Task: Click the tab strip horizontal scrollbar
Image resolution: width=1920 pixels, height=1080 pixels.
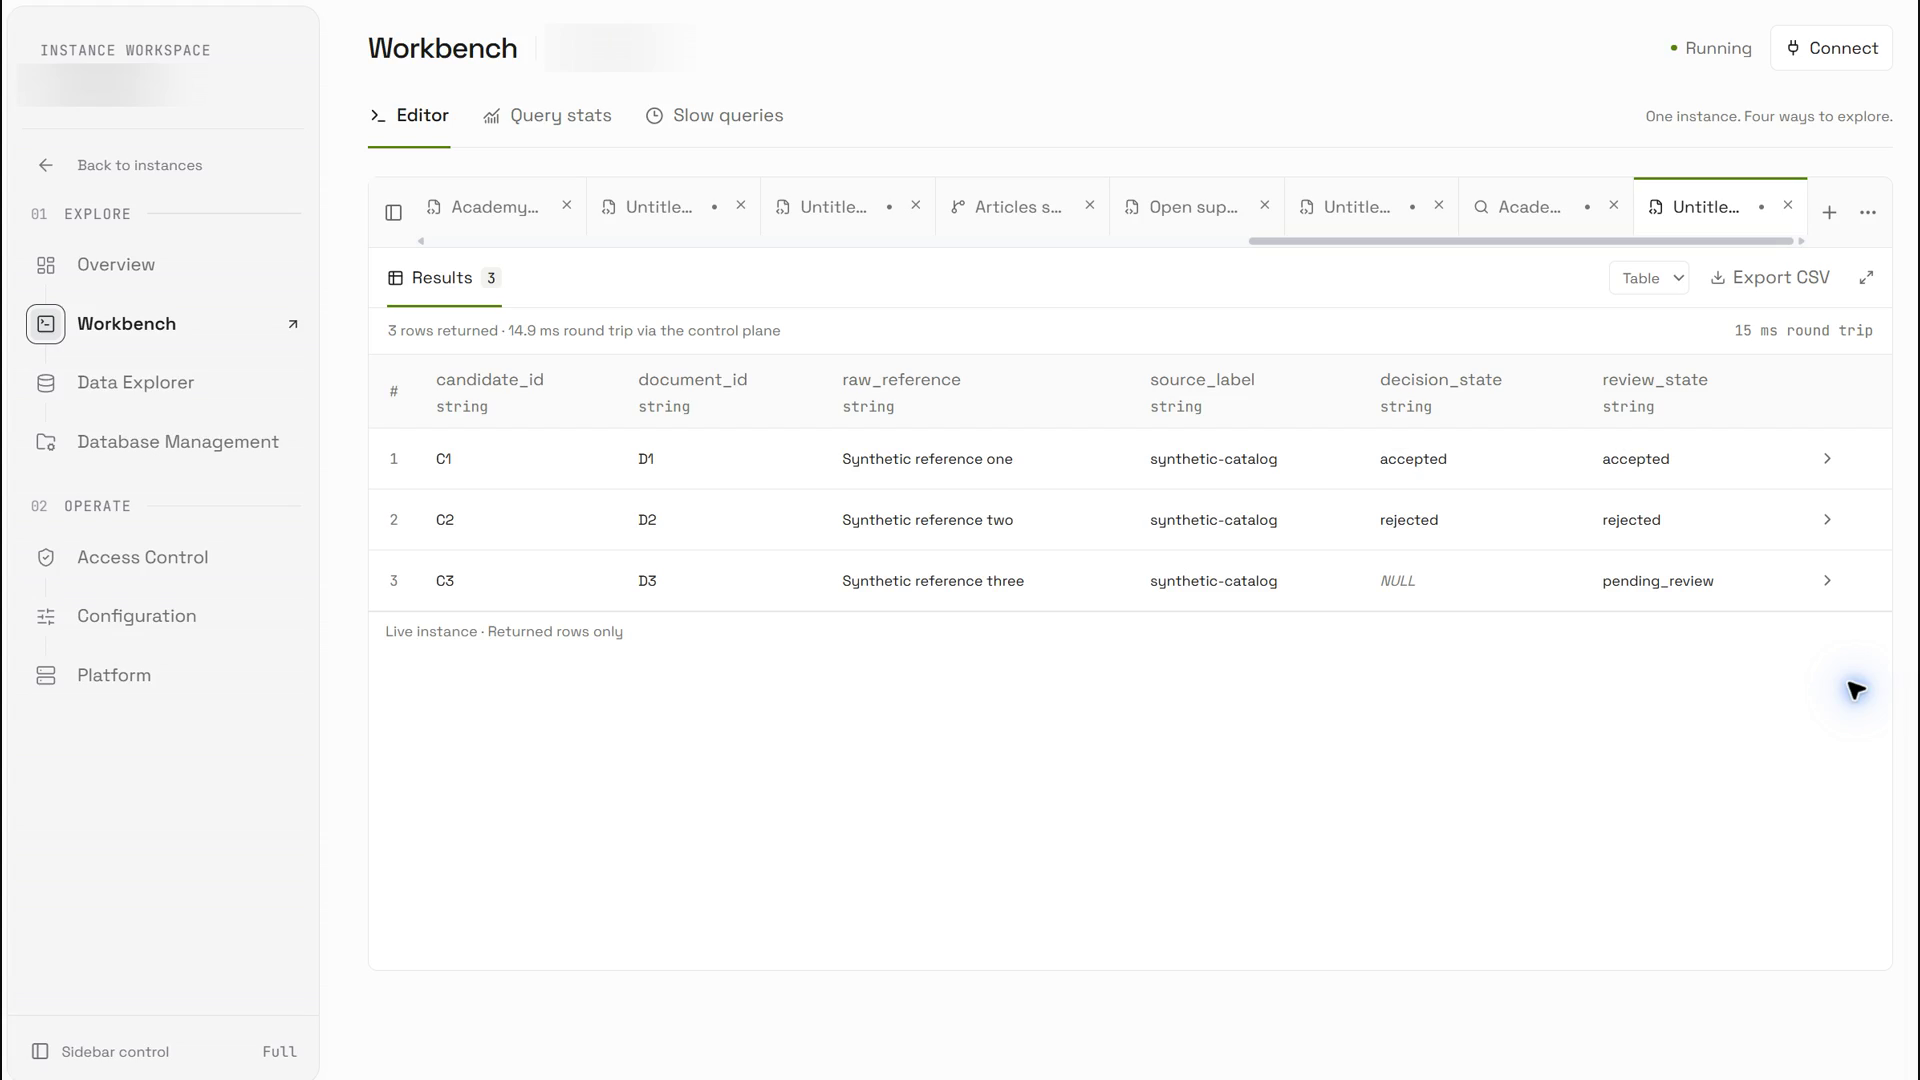Action: [1521, 241]
